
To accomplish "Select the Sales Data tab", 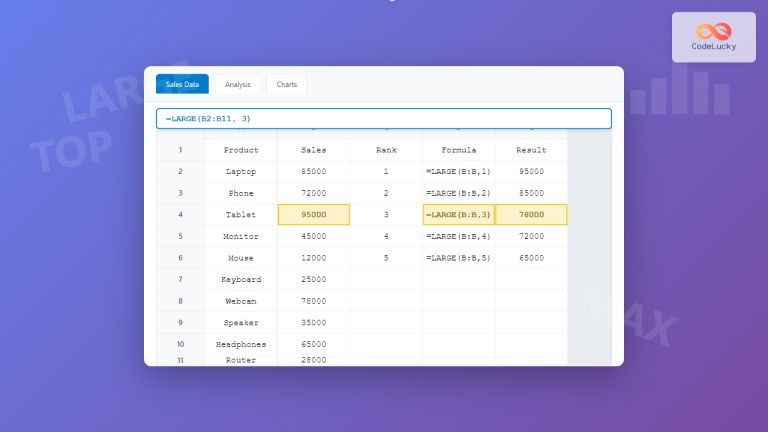I will [182, 85].
